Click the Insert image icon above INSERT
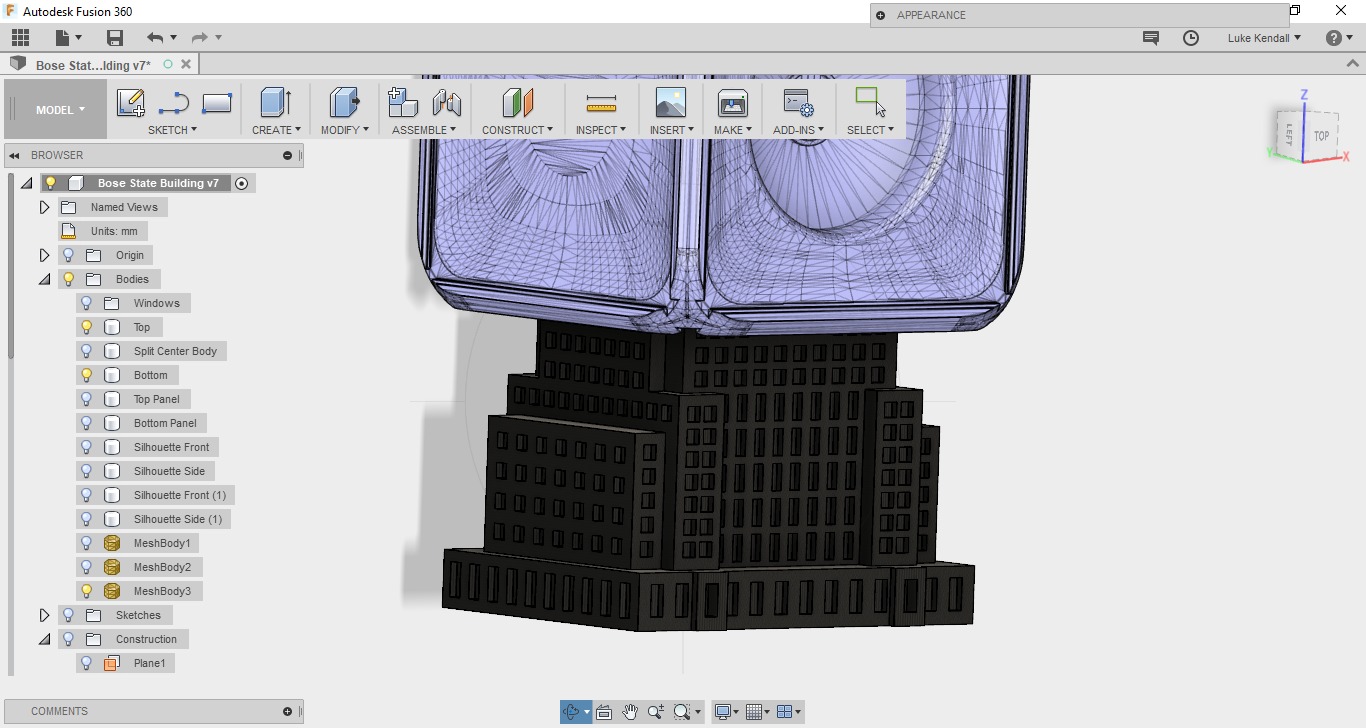The width and height of the screenshot is (1366, 728). (x=670, y=103)
